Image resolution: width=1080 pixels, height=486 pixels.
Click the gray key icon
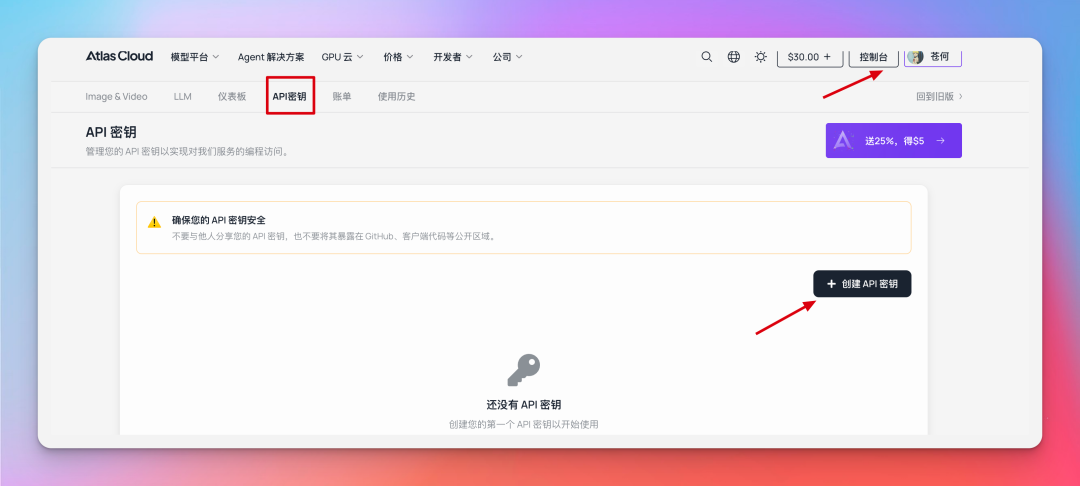click(x=523, y=370)
